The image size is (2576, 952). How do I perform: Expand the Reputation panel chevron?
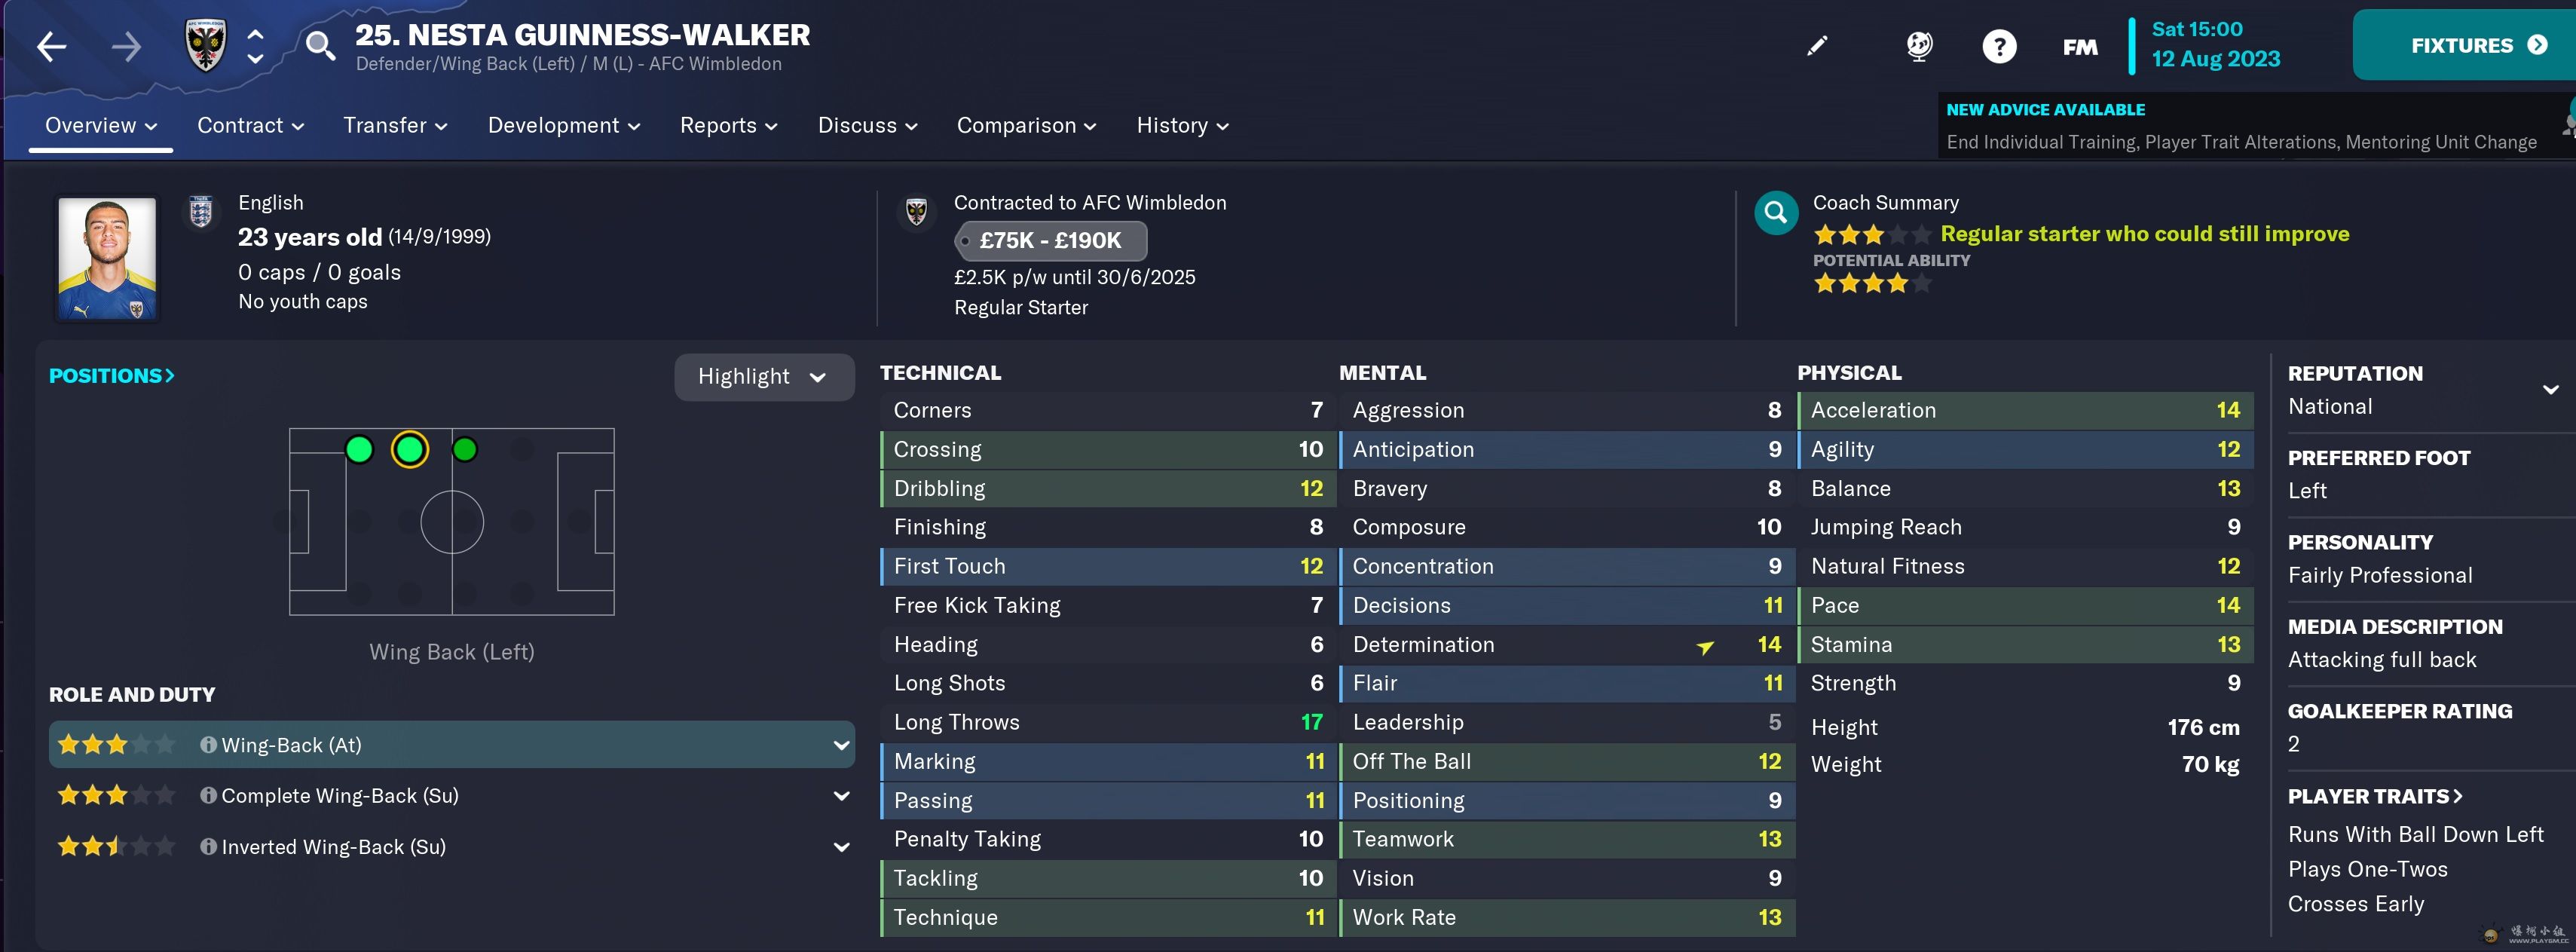click(2550, 389)
